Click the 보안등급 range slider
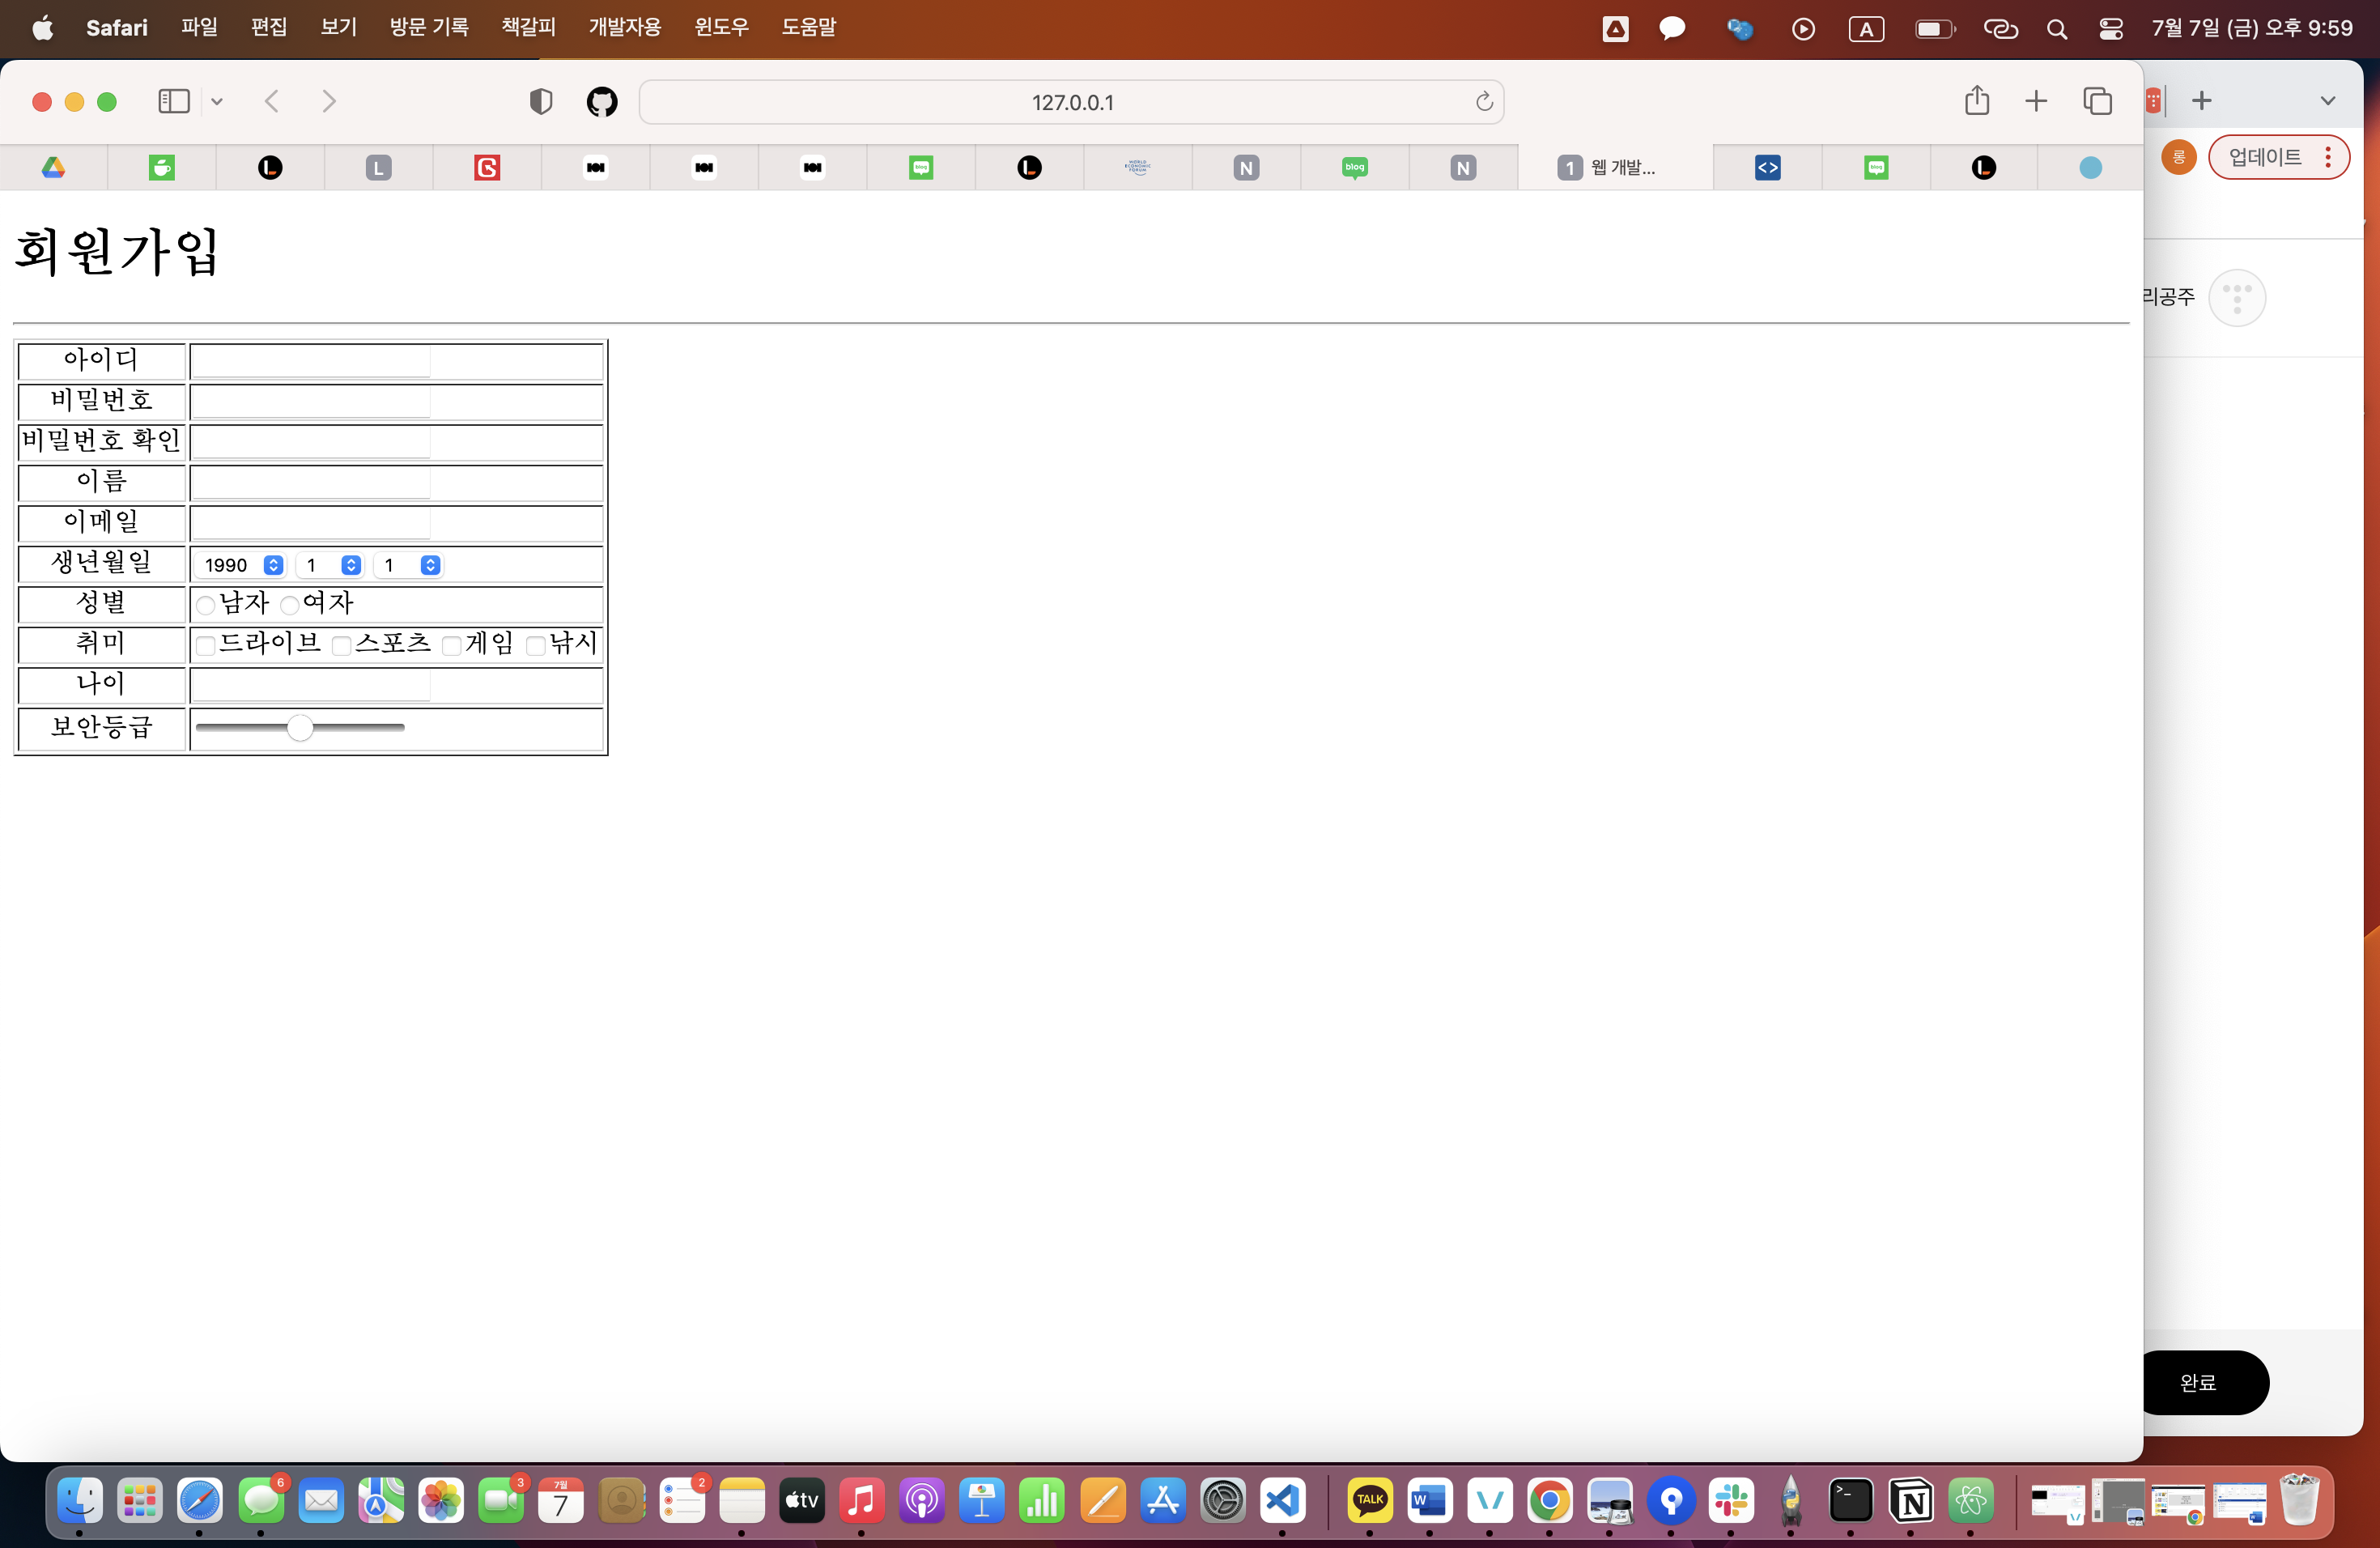 300,728
